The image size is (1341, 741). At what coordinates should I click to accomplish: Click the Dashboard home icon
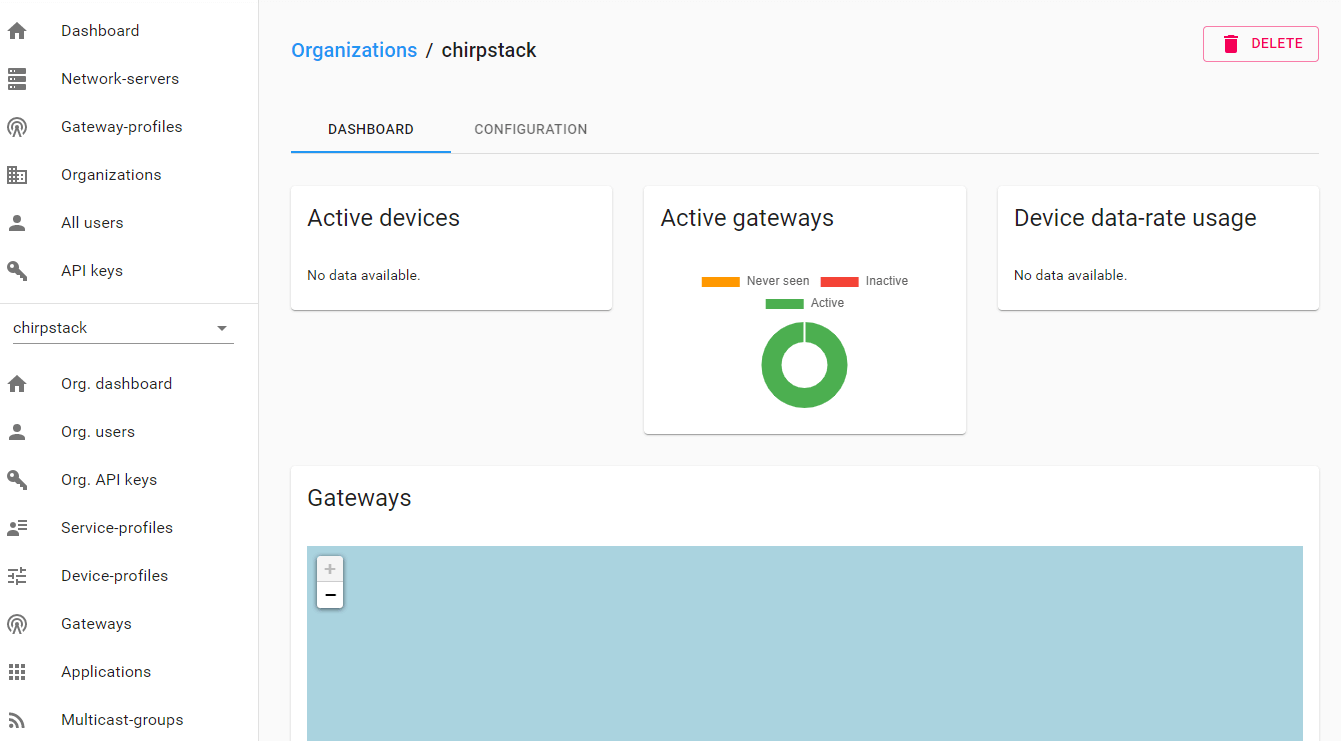[x=17, y=31]
